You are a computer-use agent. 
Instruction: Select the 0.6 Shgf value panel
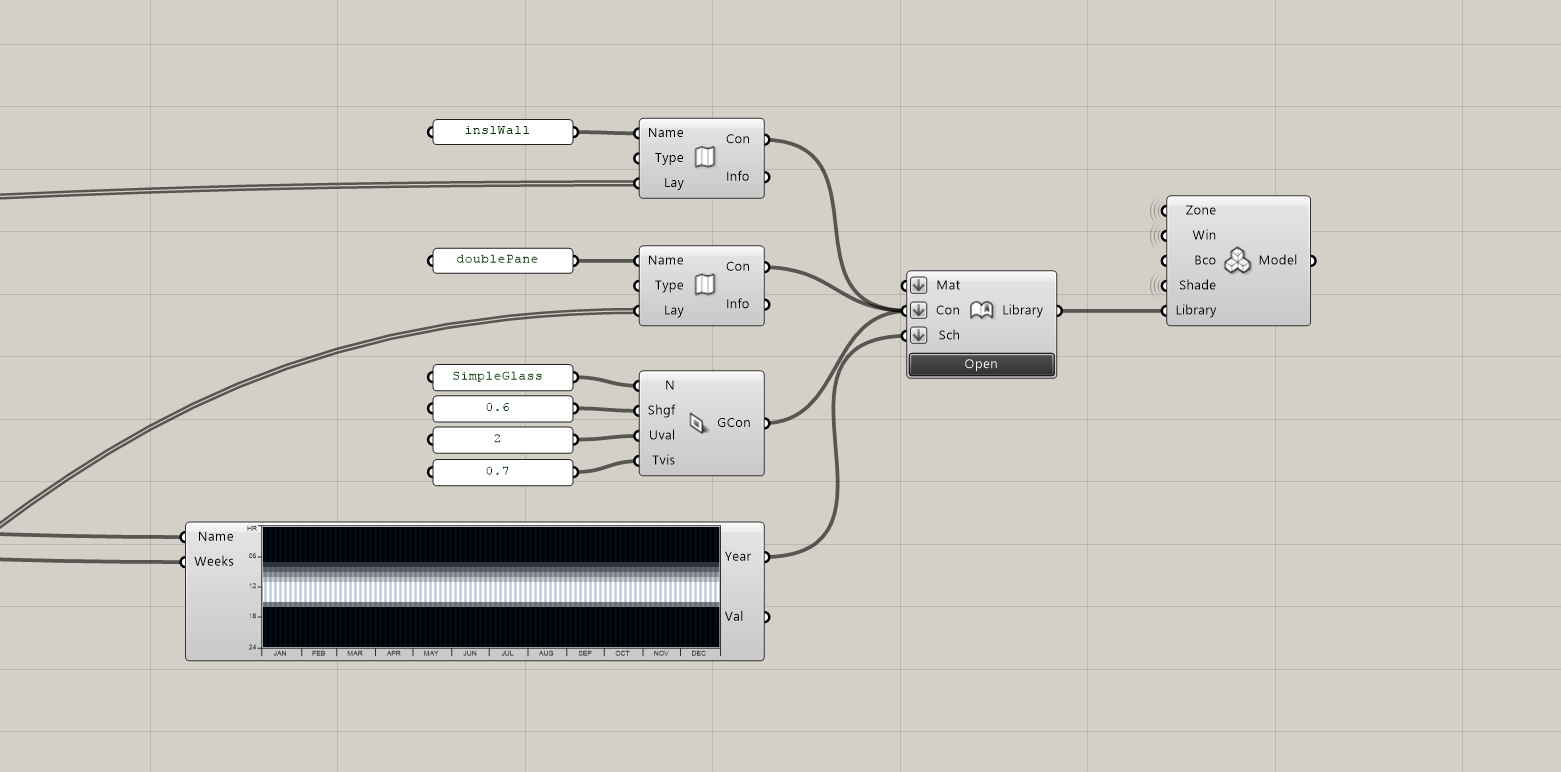(503, 408)
